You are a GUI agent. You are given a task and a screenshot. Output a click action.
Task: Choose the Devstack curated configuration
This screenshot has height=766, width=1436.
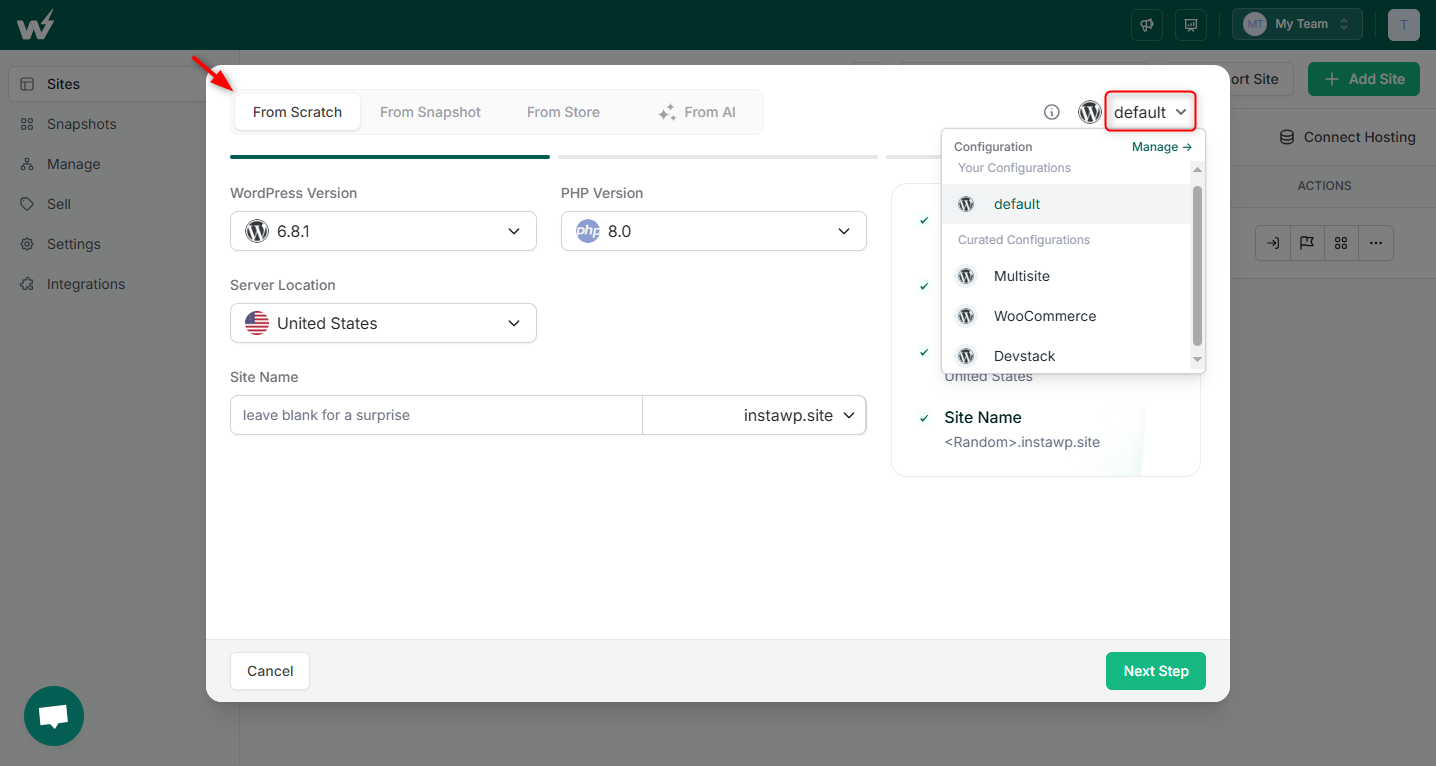pos(1067,356)
